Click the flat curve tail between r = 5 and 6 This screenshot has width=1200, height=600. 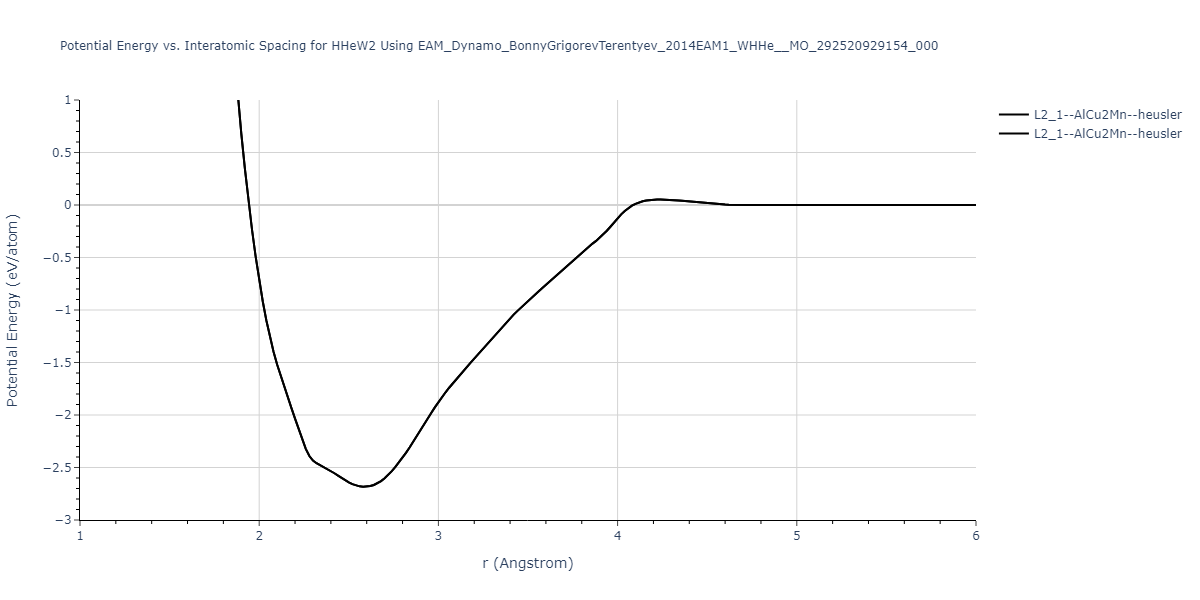click(885, 205)
